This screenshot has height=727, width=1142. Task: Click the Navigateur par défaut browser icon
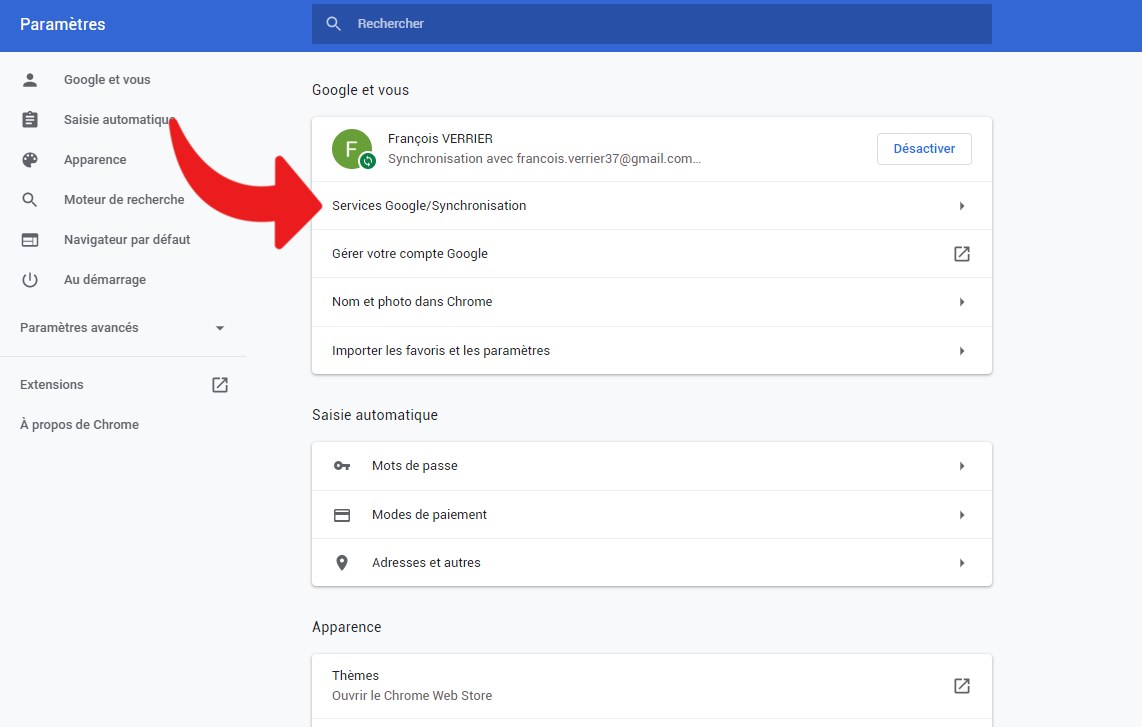(30, 239)
